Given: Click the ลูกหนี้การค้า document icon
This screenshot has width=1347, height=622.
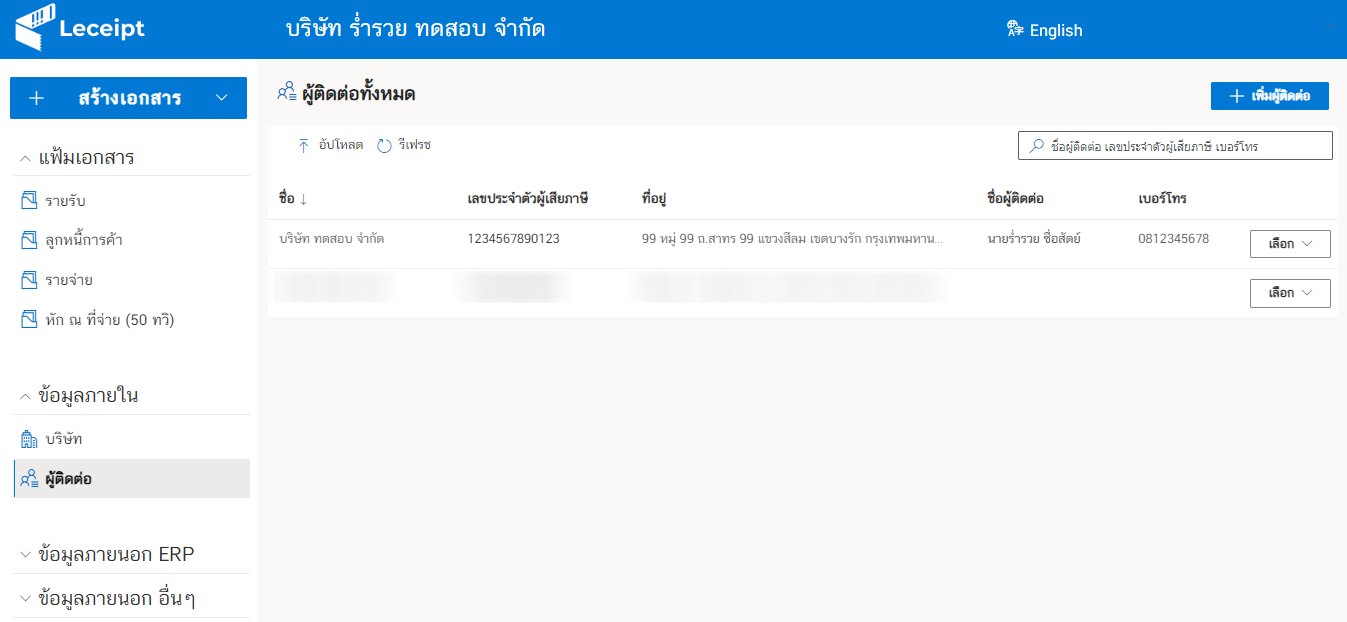Looking at the screenshot, I should click(x=29, y=240).
